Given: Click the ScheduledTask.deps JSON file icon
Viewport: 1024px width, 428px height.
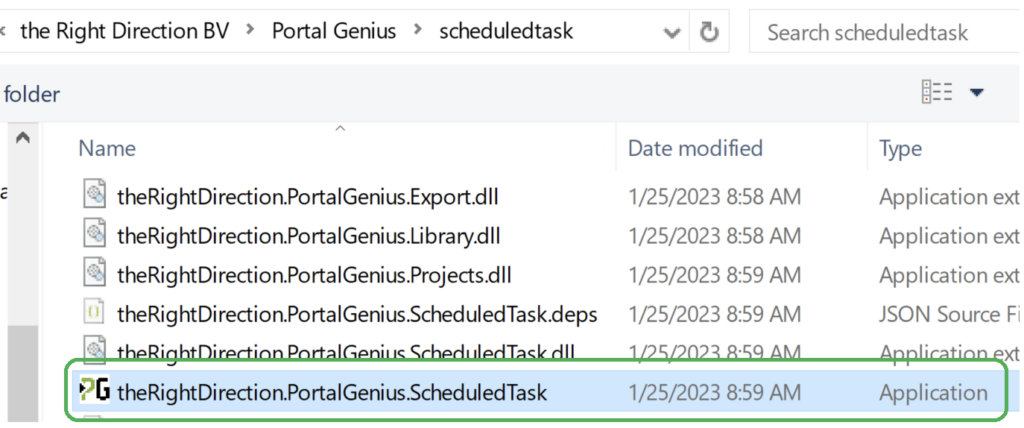Looking at the screenshot, I should pos(95,314).
